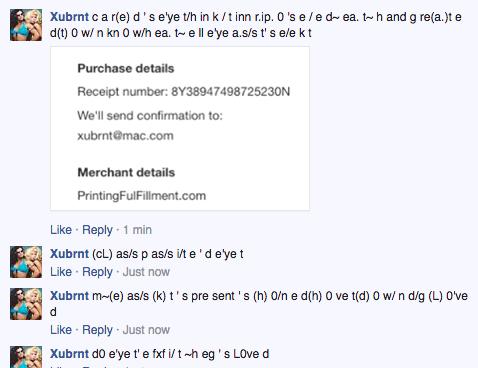Click 'Just now' timestamp under '(cL)' comment
478x368 pixels.
146,272
